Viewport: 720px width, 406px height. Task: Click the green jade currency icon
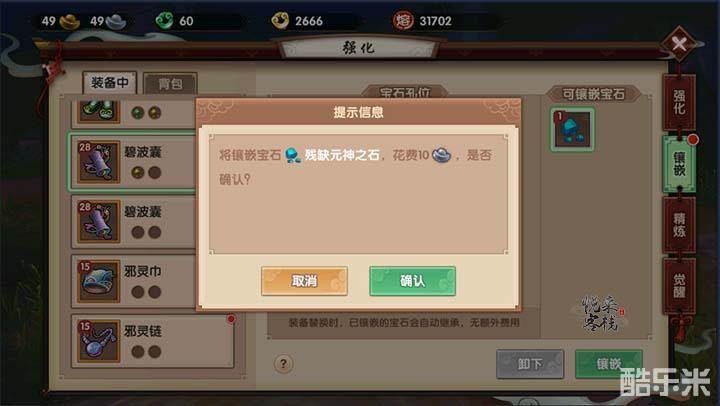point(164,21)
